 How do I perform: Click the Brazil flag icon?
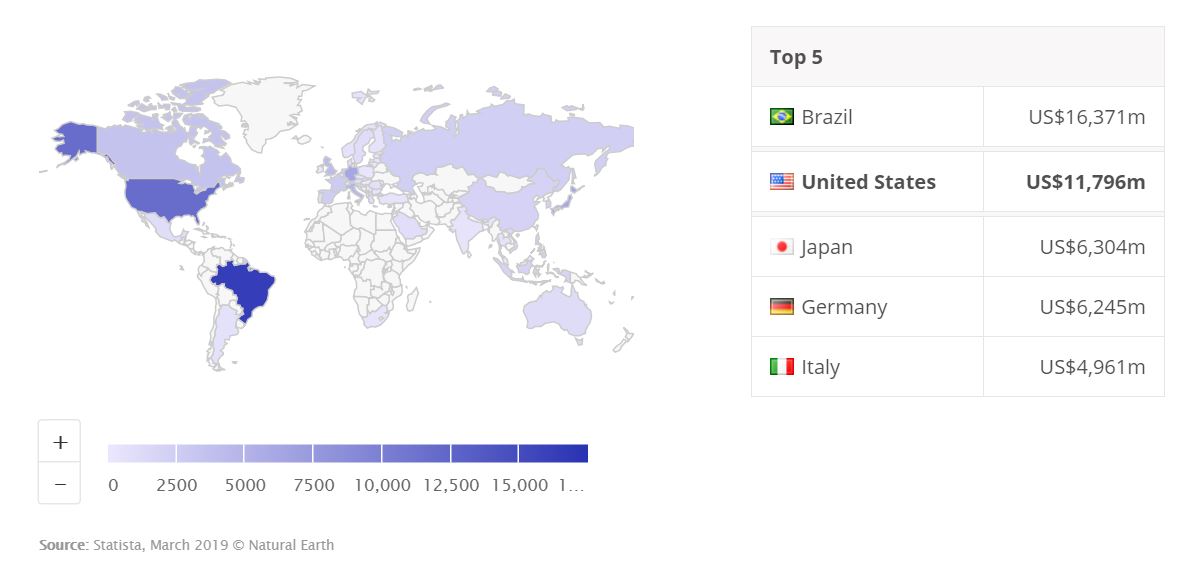click(782, 117)
